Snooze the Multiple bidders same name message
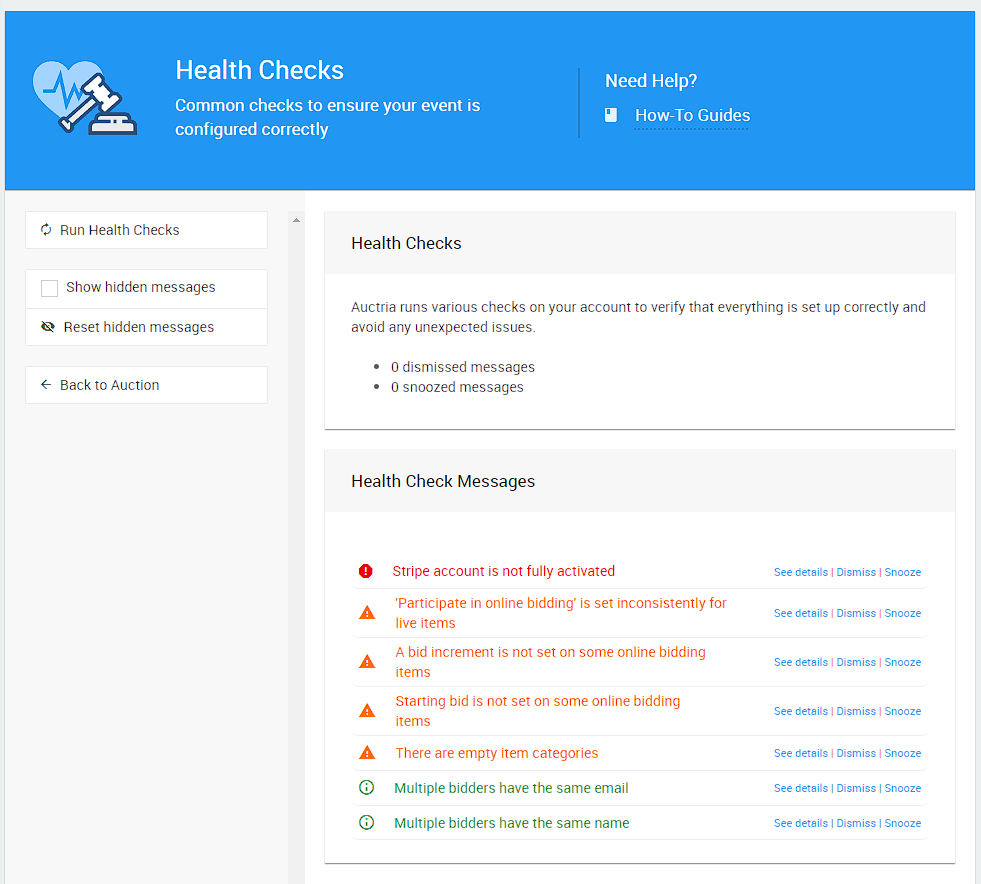The width and height of the screenshot is (981, 884). click(902, 824)
